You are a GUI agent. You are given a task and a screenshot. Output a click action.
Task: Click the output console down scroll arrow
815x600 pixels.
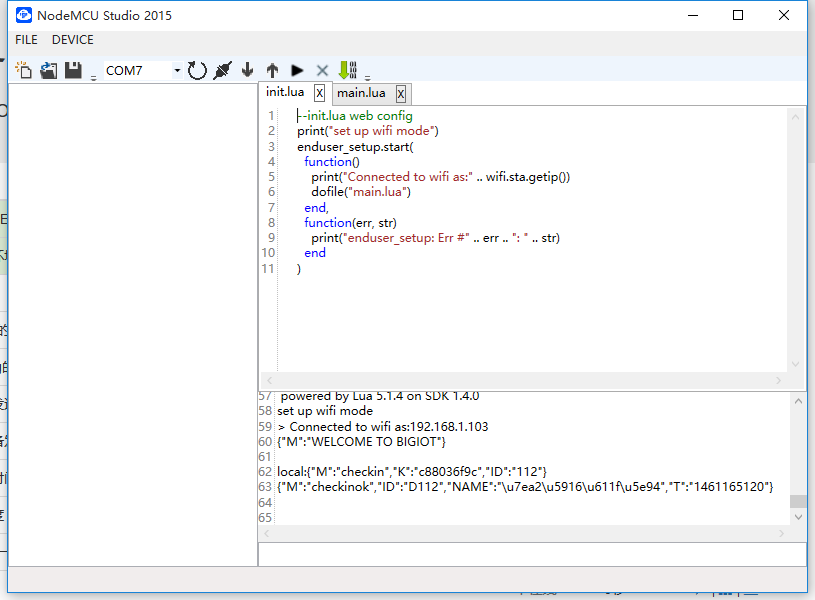(798, 517)
